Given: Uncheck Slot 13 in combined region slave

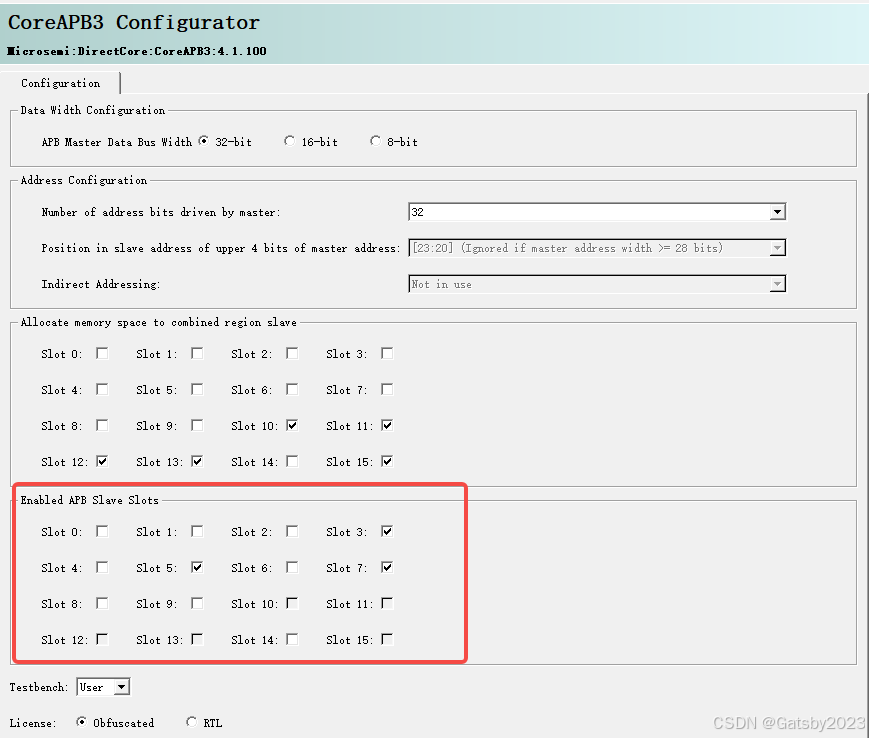Looking at the screenshot, I should (197, 462).
